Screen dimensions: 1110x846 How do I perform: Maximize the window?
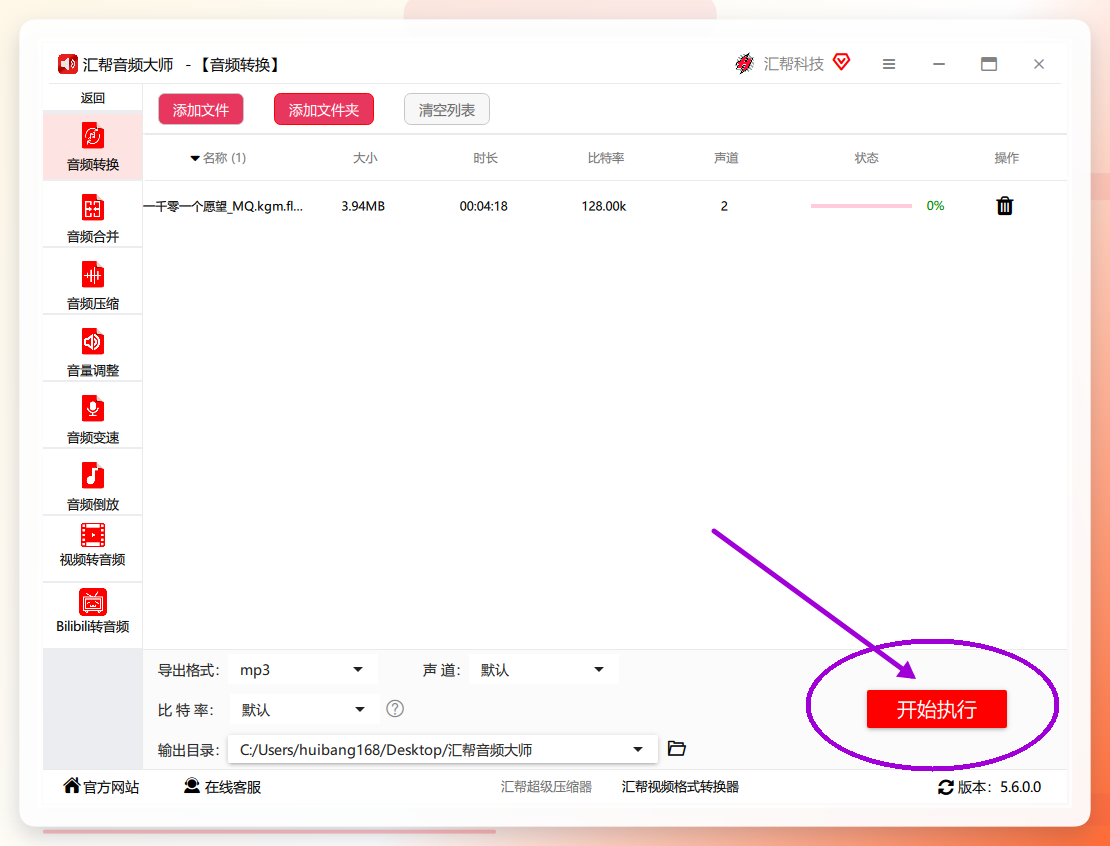pyautogui.click(x=989, y=64)
